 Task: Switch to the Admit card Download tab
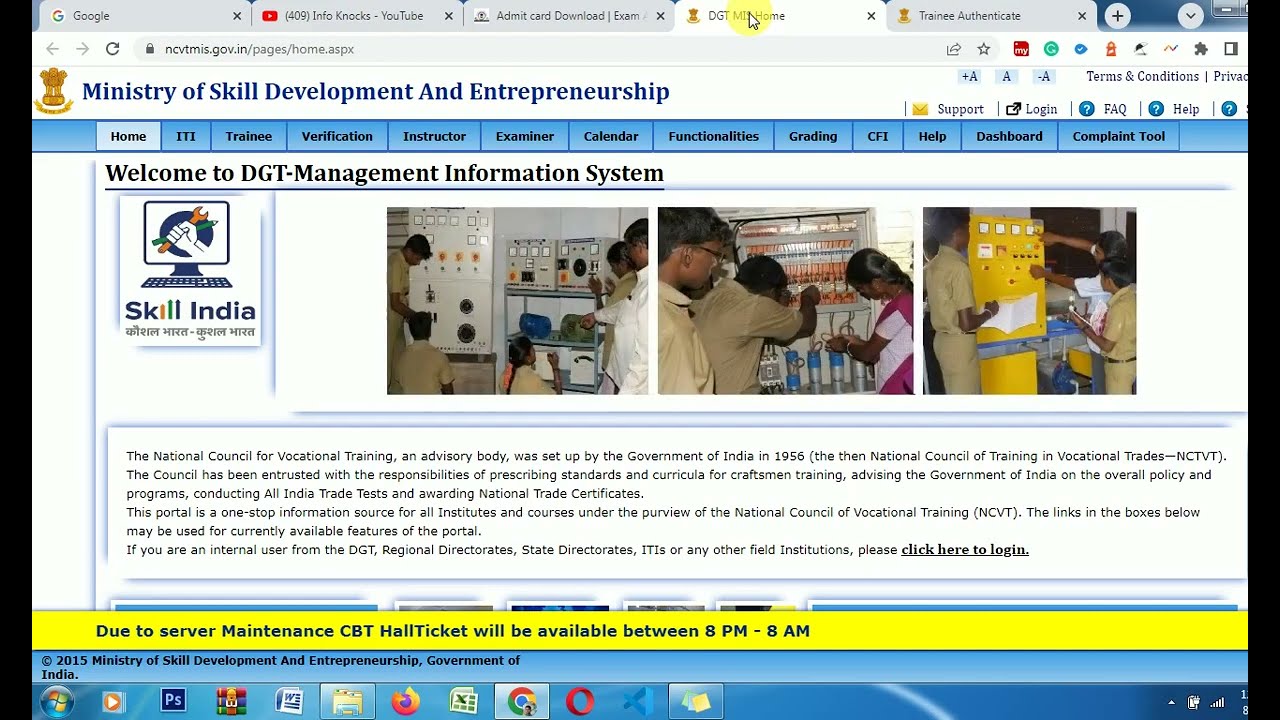coord(569,16)
